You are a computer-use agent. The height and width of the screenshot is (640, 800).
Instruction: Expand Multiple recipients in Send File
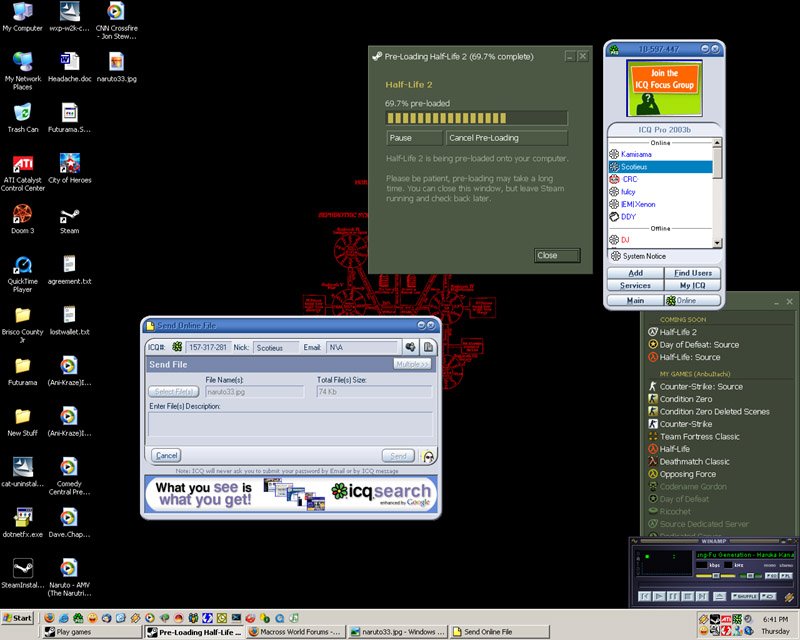pos(412,364)
